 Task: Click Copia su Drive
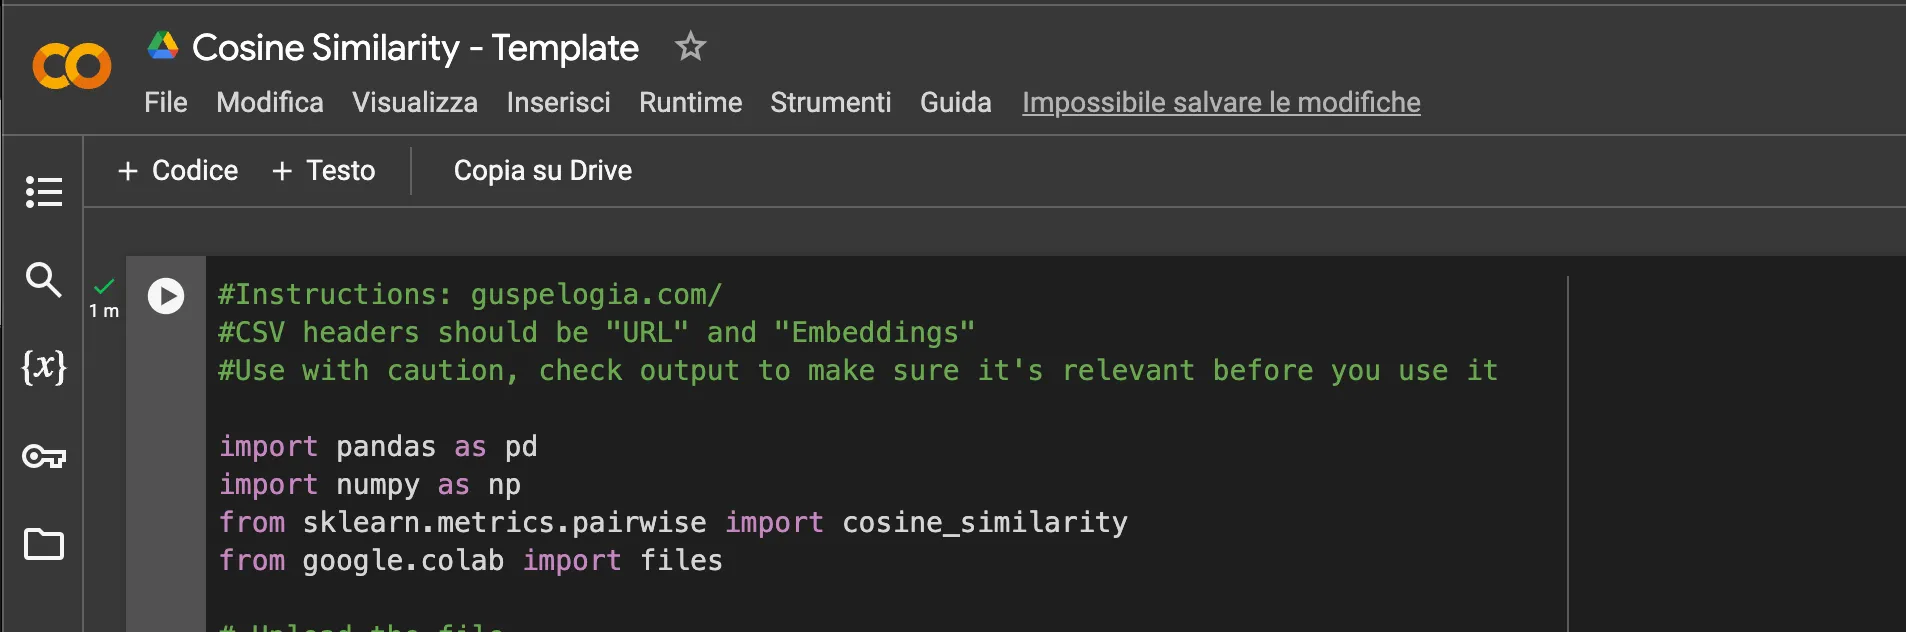click(542, 170)
